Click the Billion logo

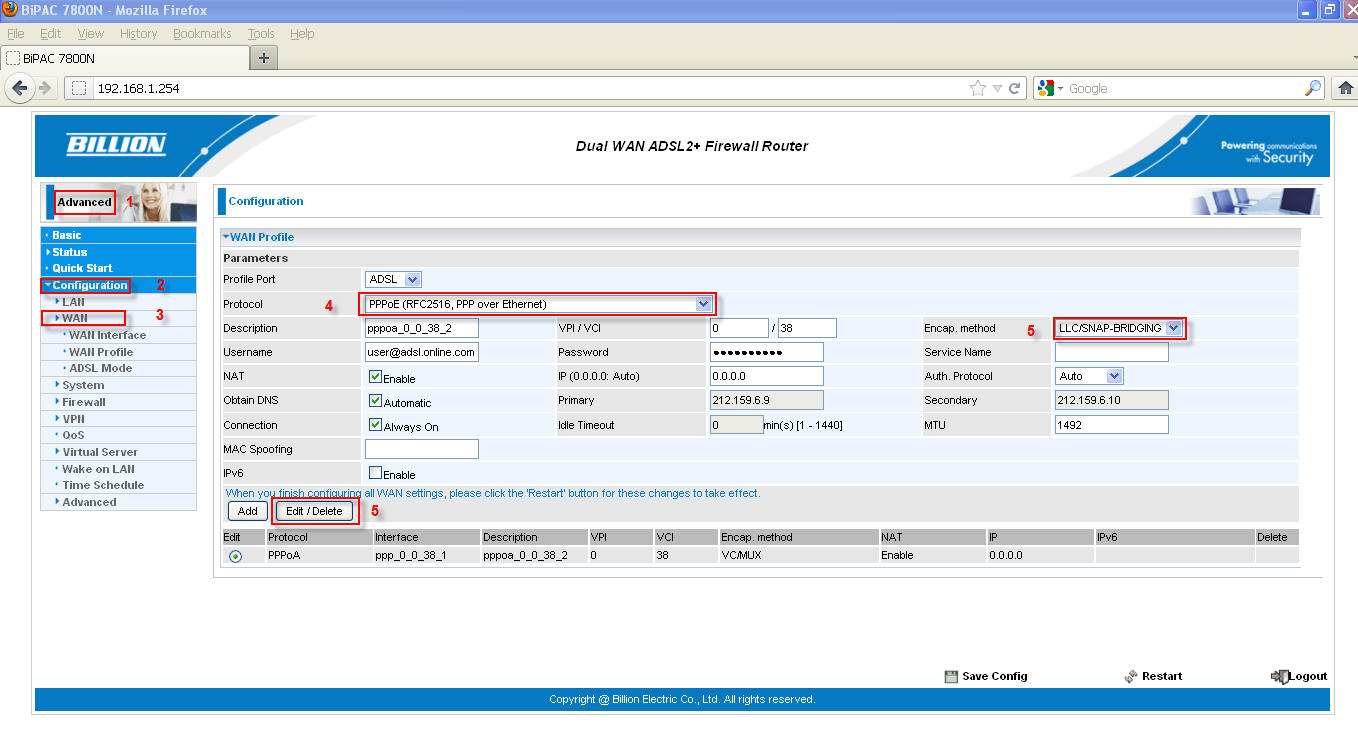(x=116, y=145)
